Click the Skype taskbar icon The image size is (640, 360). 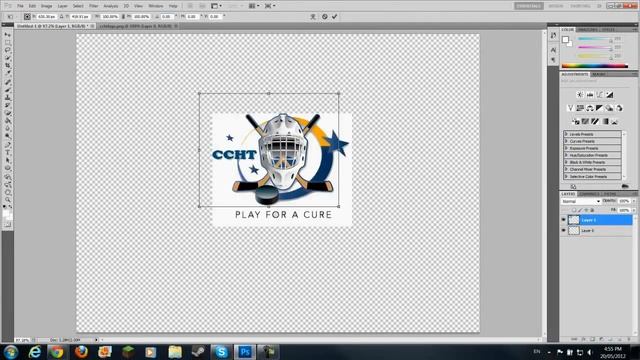[x=221, y=352]
